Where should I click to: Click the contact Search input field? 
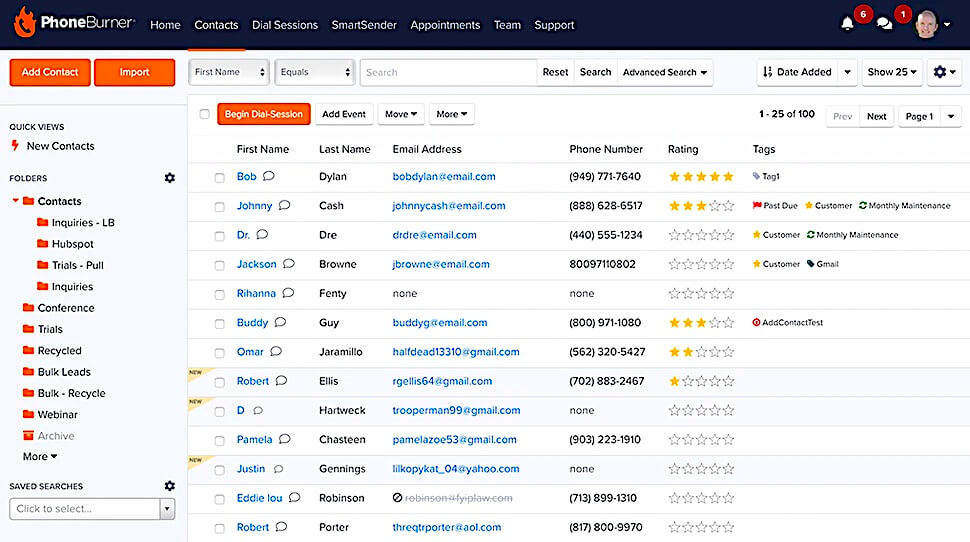(x=449, y=72)
